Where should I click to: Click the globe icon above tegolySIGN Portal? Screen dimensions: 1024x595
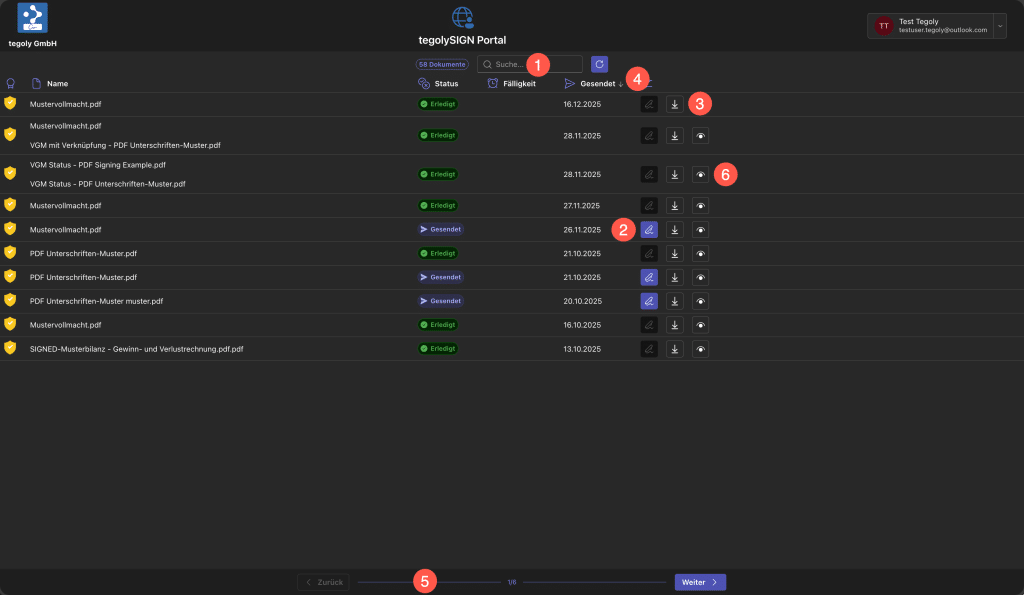[x=462, y=17]
